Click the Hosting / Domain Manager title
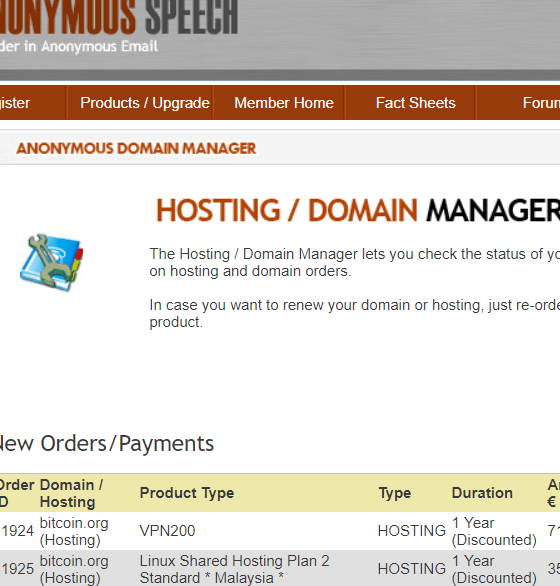The width and height of the screenshot is (560, 586). click(x=358, y=210)
